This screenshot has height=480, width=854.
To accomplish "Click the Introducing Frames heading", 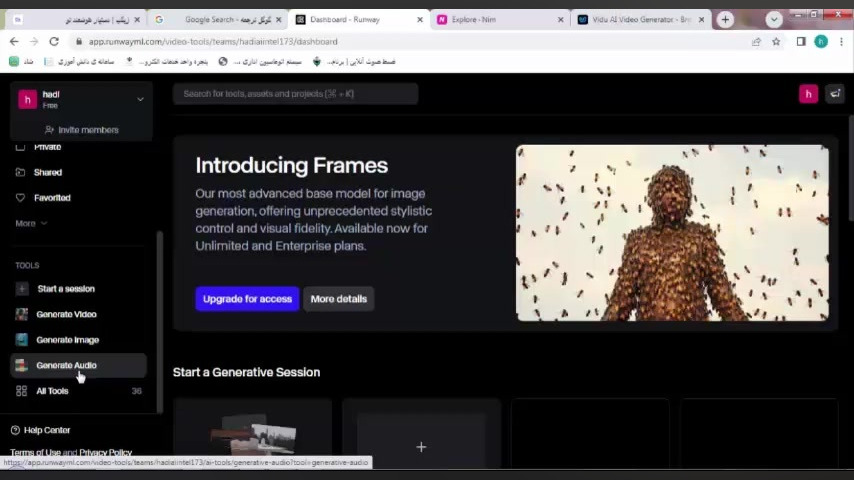I will click(x=291, y=166).
